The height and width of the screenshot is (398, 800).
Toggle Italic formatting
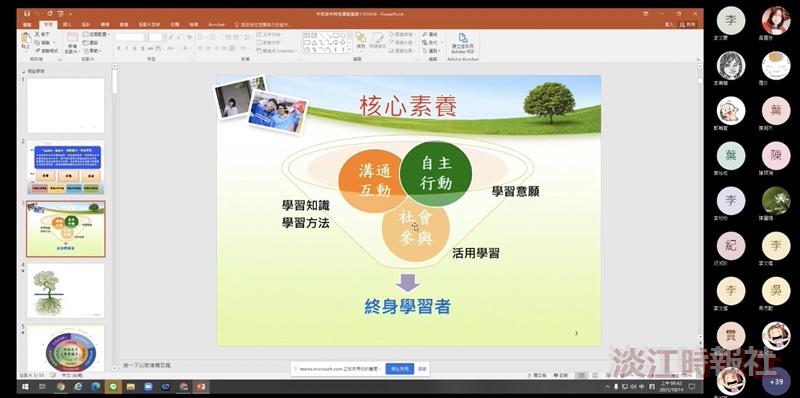[x=127, y=48]
